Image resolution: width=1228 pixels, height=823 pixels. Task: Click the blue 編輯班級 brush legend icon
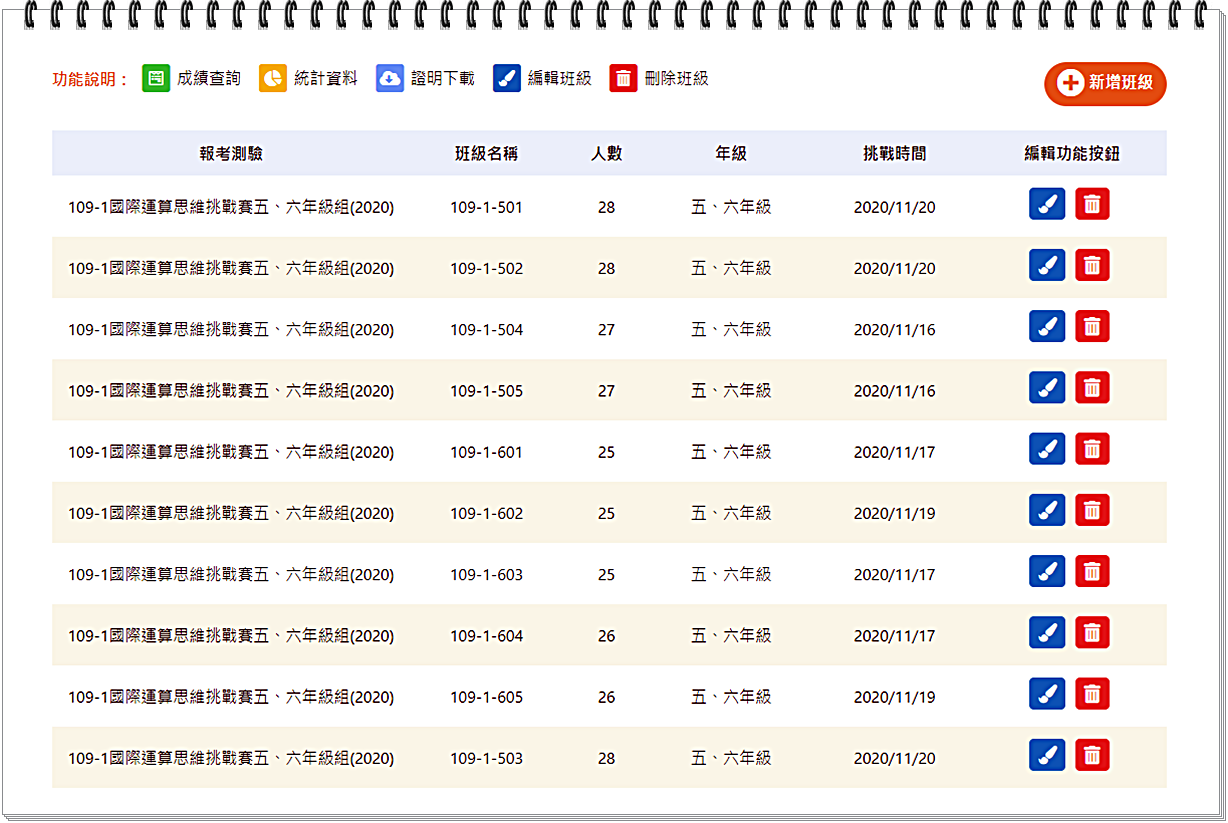click(507, 78)
